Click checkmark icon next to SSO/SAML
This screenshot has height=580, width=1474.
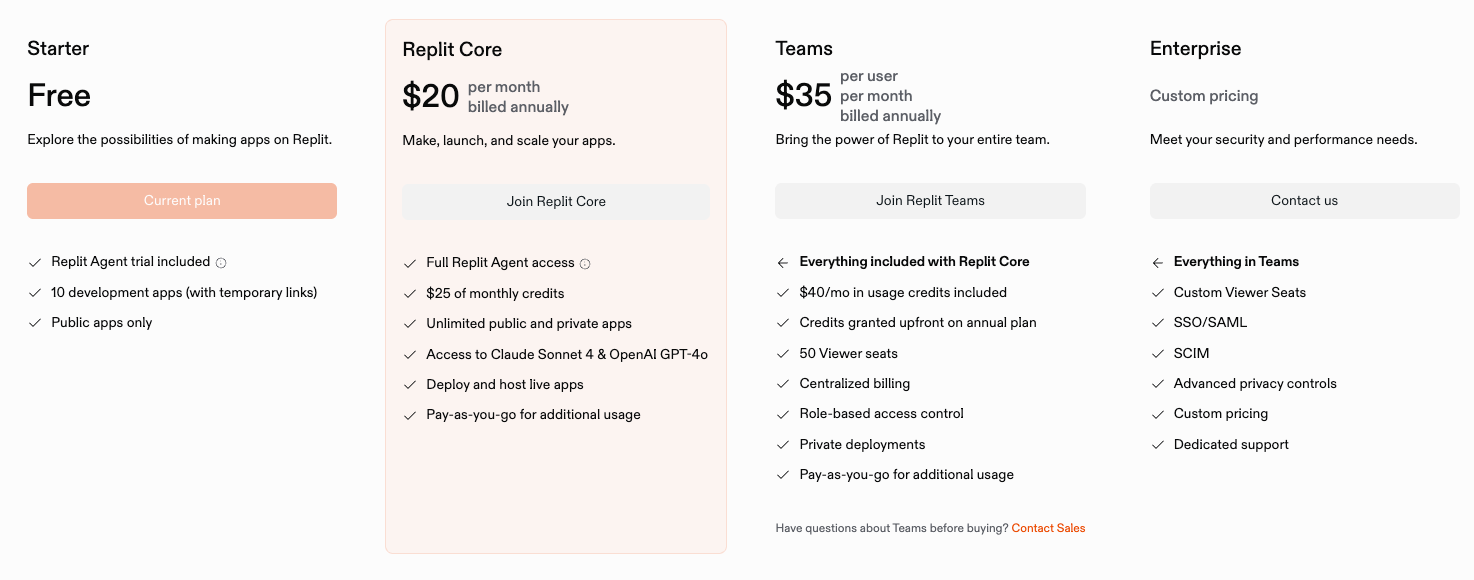point(1157,323)
